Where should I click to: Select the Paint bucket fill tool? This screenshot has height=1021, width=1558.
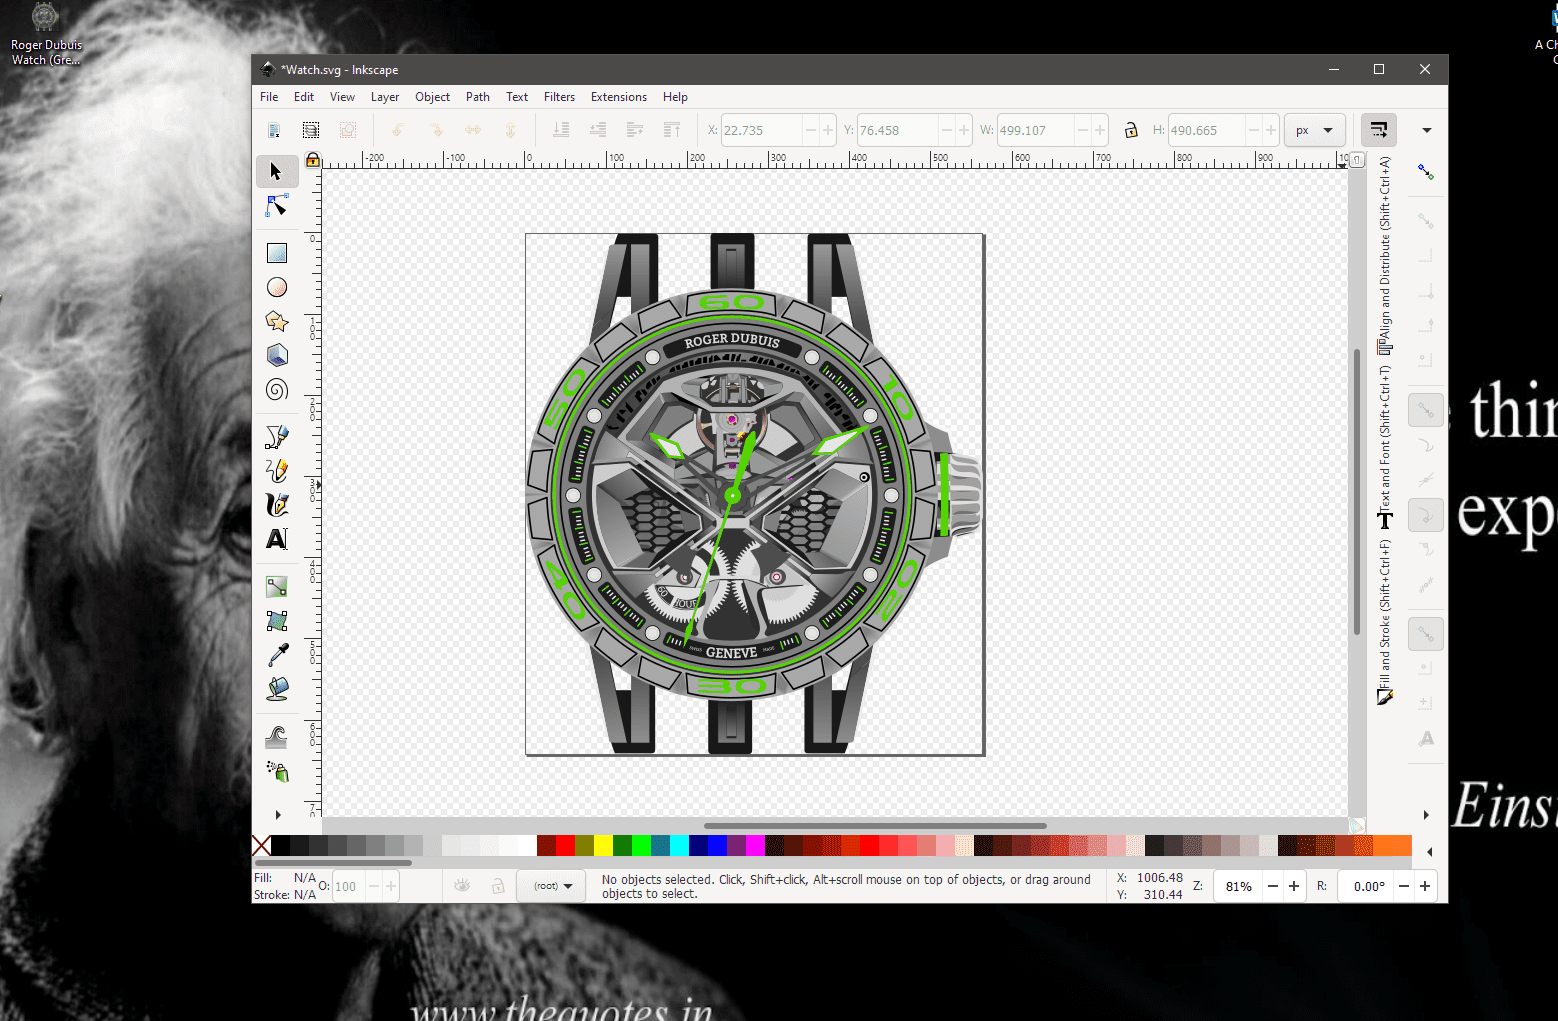pyautogui.click(x=277, y=689)
